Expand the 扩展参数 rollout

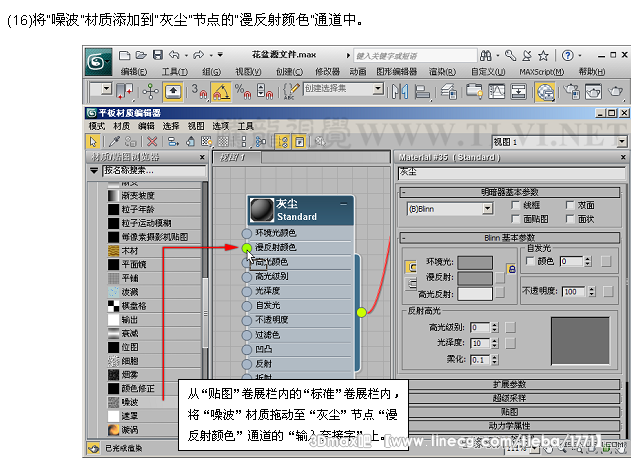[x=511, y=384]
